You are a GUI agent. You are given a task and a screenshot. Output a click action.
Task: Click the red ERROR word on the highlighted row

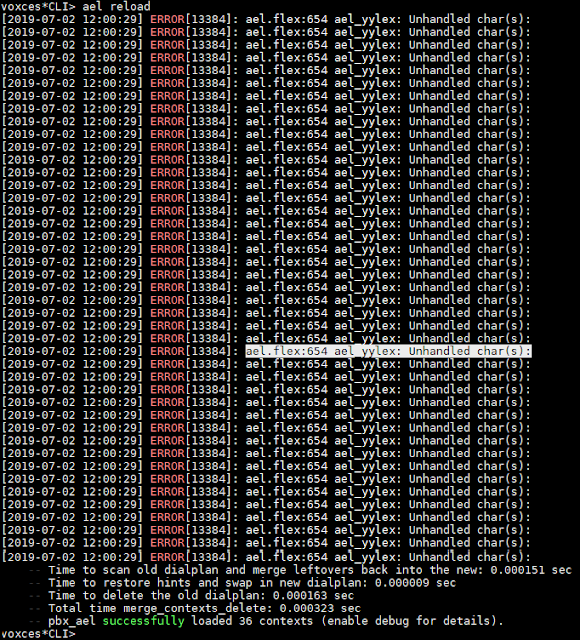pyautogui.click(x=167, y=351)
